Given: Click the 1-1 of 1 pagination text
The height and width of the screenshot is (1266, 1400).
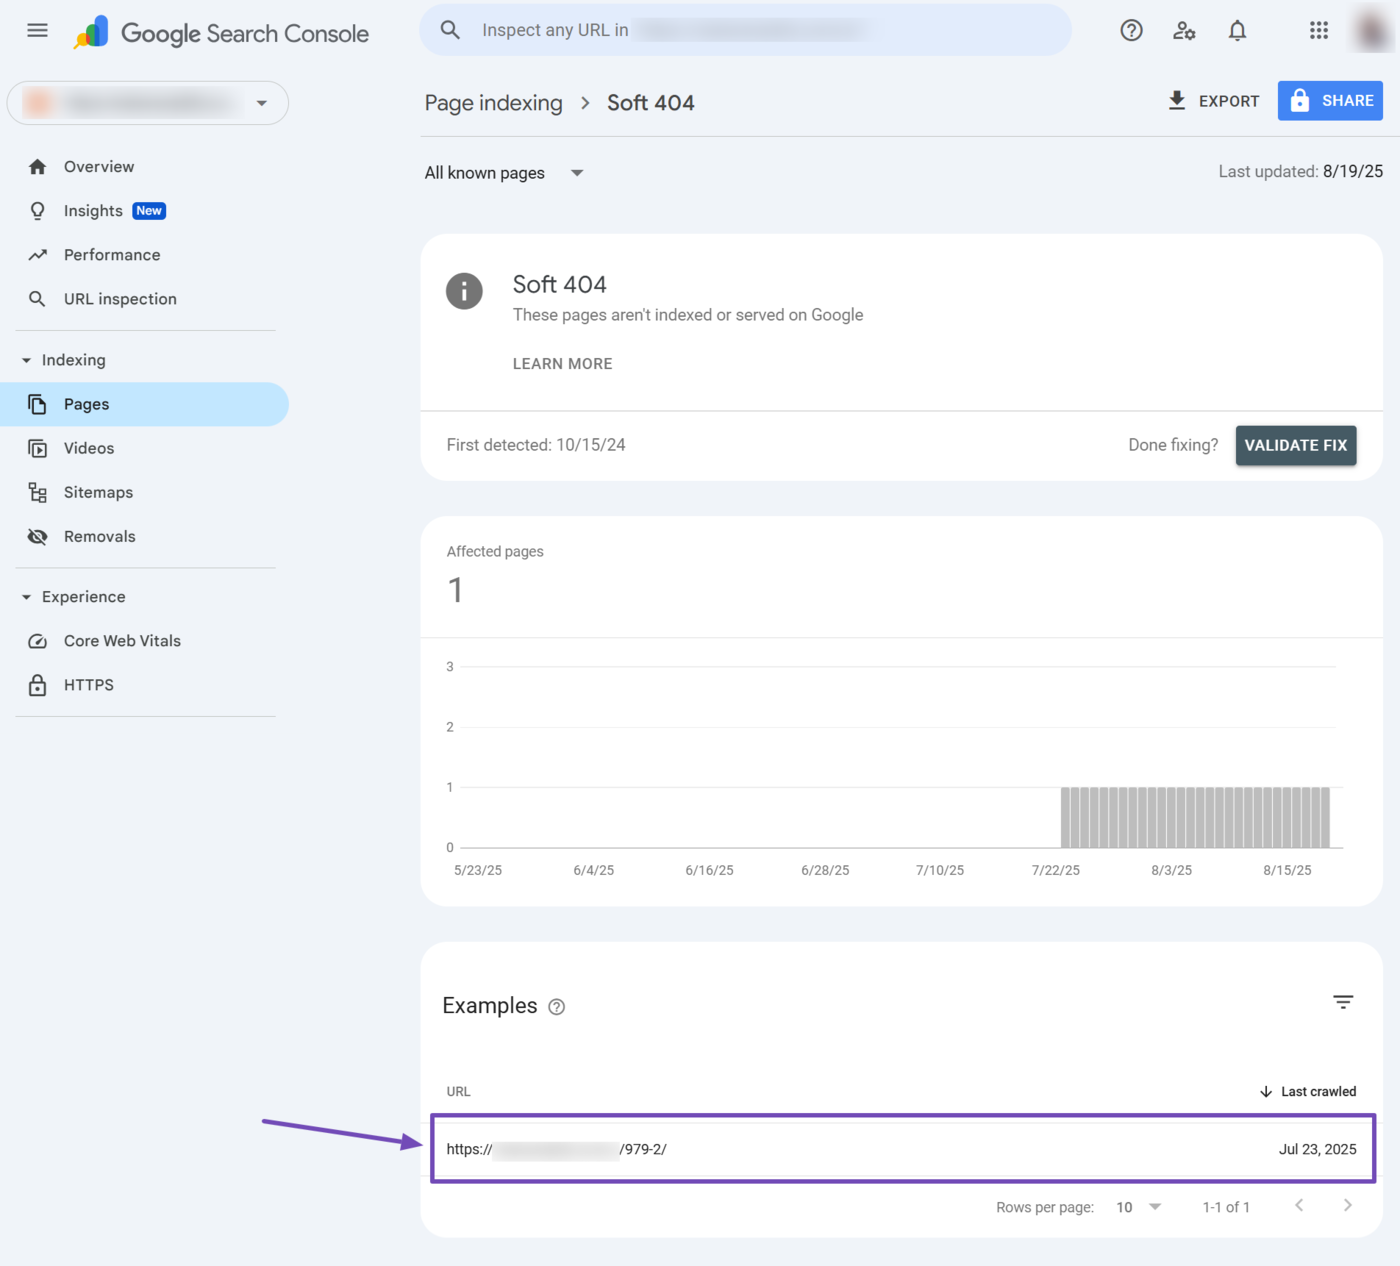Looking at the screenshot, I should (x=1226, y=1207).
